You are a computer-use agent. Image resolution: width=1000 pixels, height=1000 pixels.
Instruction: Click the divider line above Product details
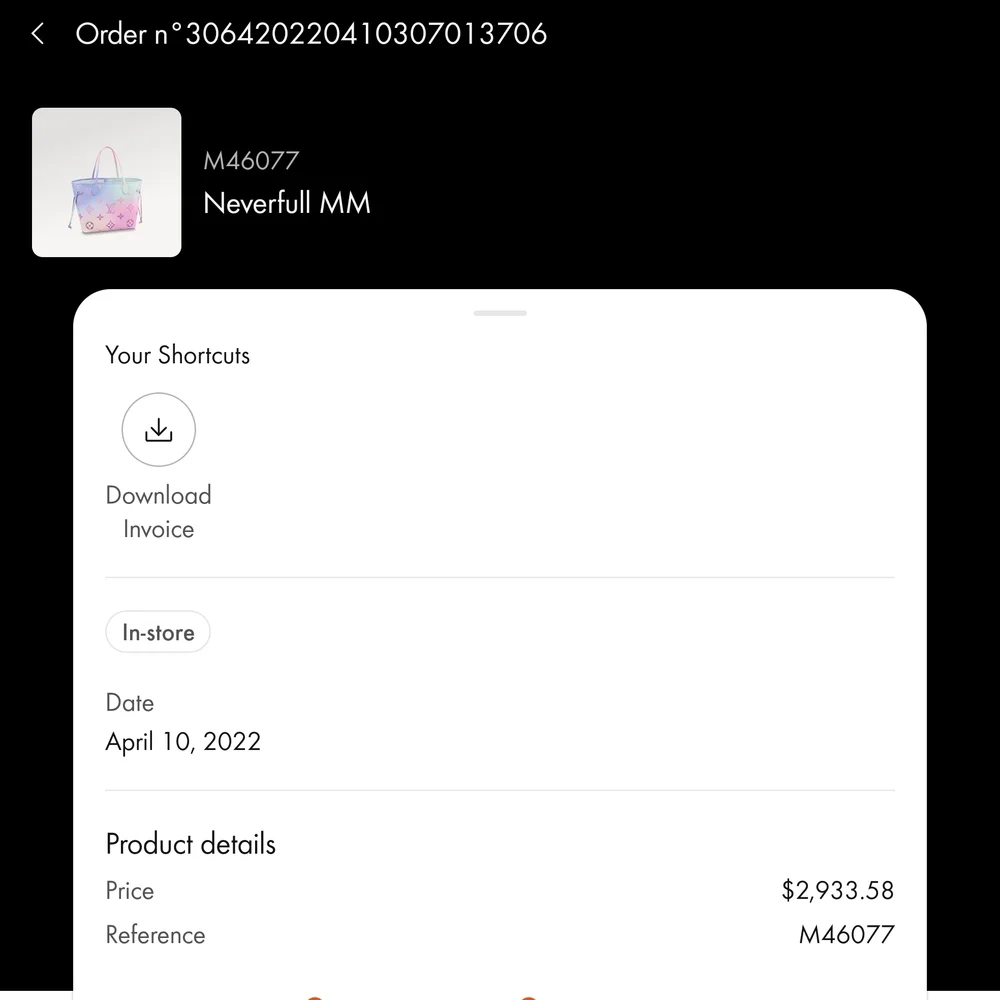click(500, 790)
